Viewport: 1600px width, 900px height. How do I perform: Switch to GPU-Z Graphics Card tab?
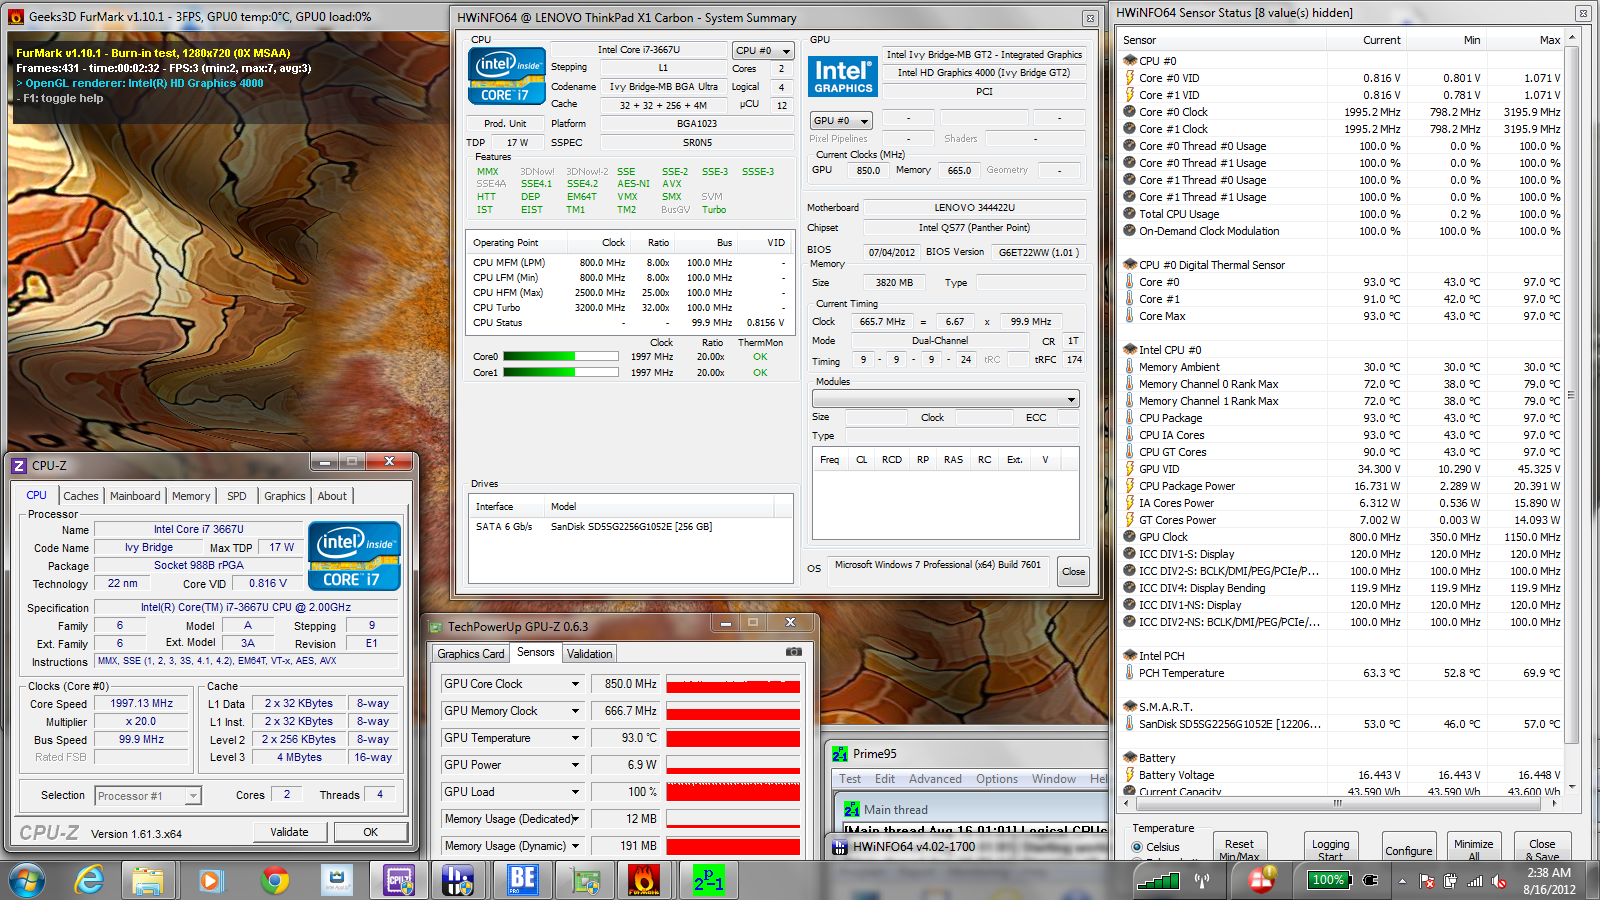[471, 654]
